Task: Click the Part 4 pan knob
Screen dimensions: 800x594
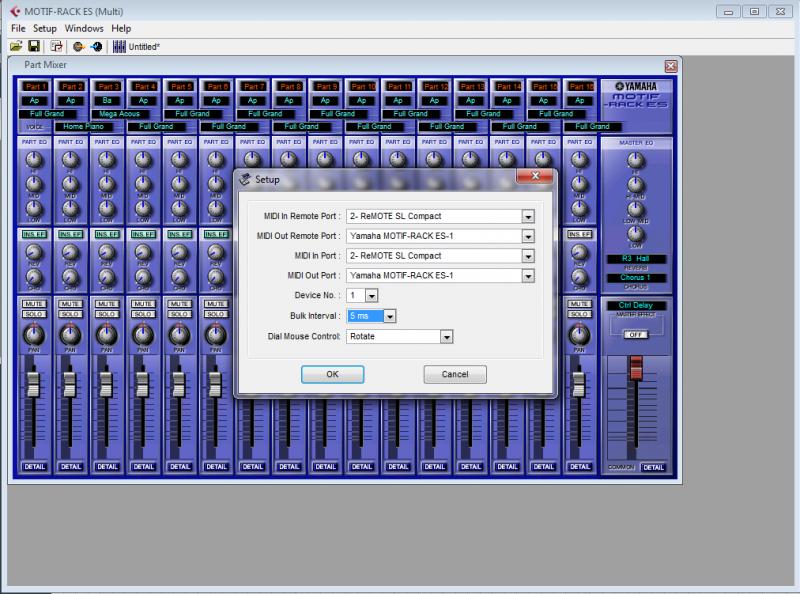Action: pos(143,335)
